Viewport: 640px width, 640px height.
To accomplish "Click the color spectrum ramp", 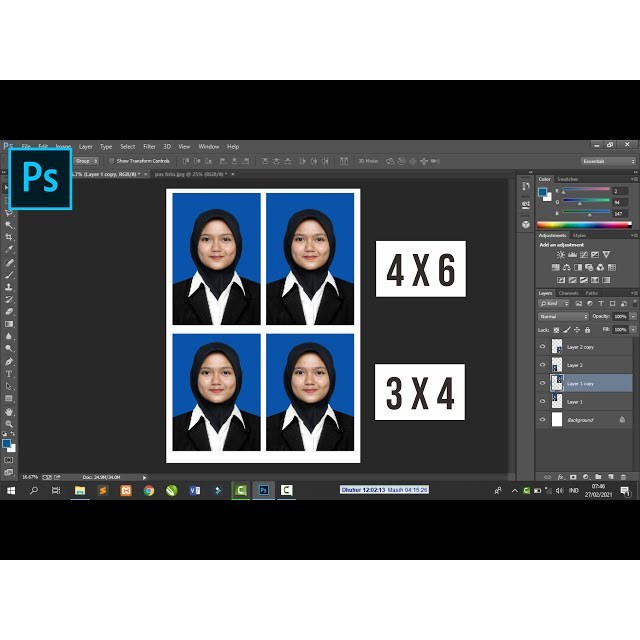I will click(x=584, y=225).
